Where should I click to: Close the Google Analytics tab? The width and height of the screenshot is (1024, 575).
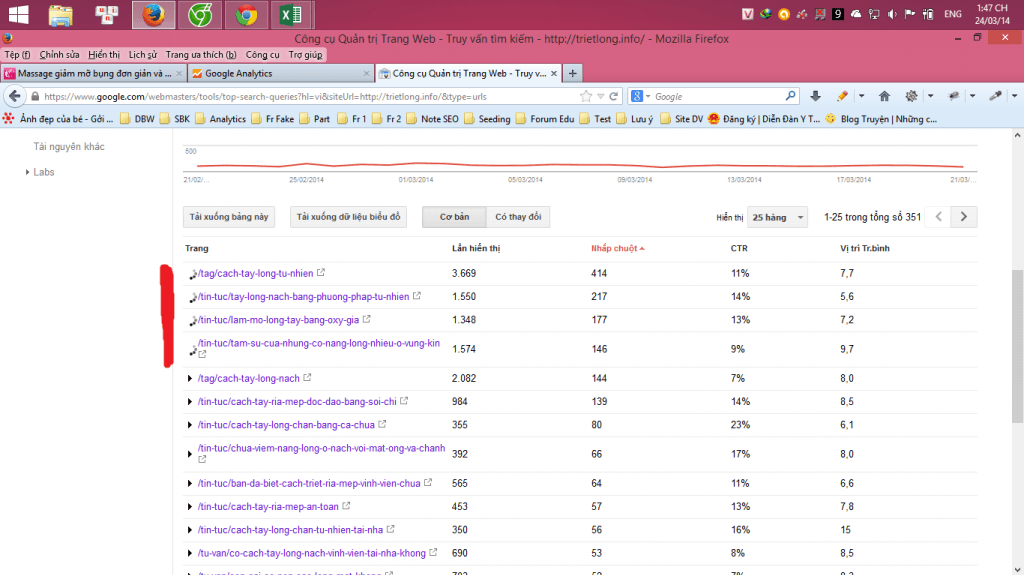pos(366,74)
